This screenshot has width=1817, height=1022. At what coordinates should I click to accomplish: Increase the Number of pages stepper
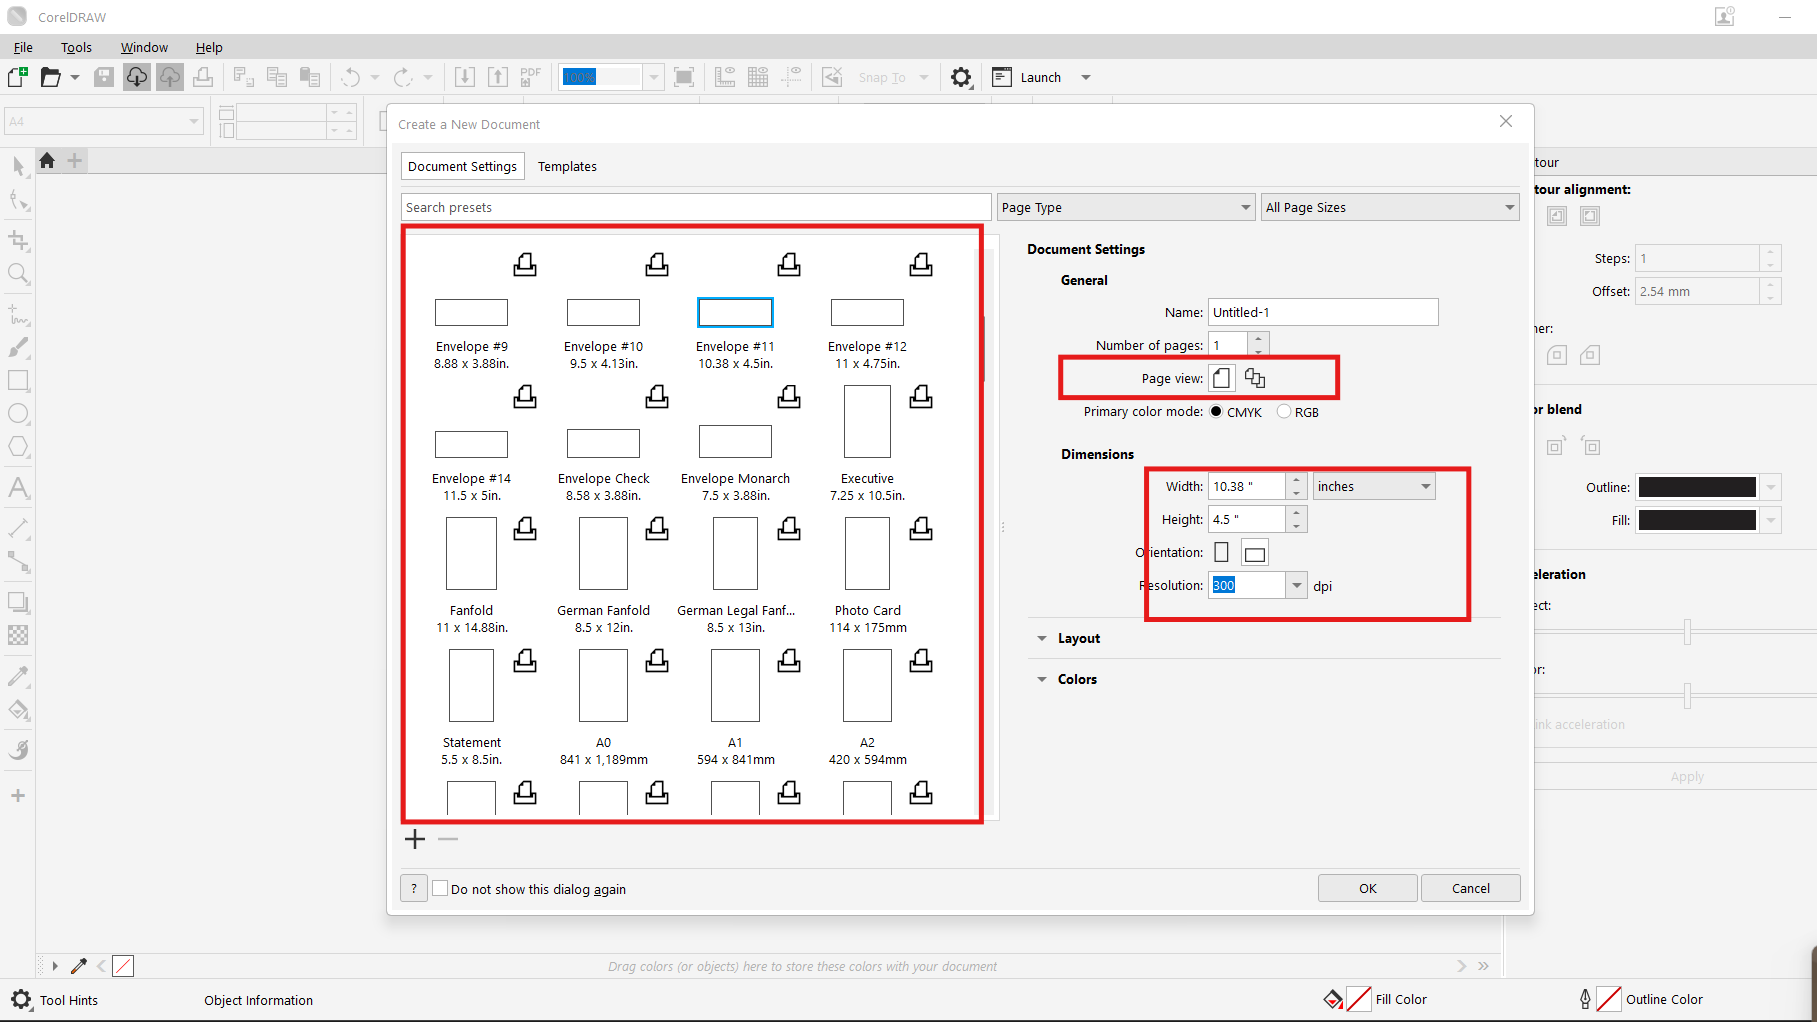(x=1258, y=339)
